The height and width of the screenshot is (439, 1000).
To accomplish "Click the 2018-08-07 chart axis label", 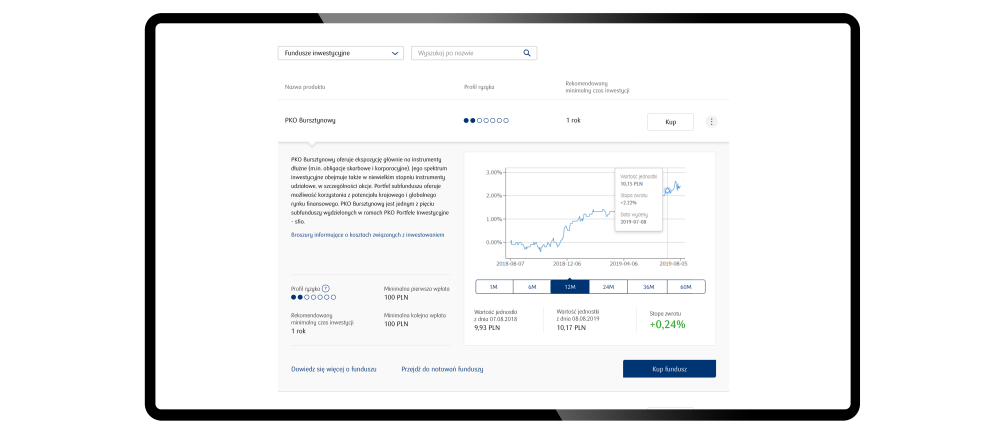I will (511, 262).
